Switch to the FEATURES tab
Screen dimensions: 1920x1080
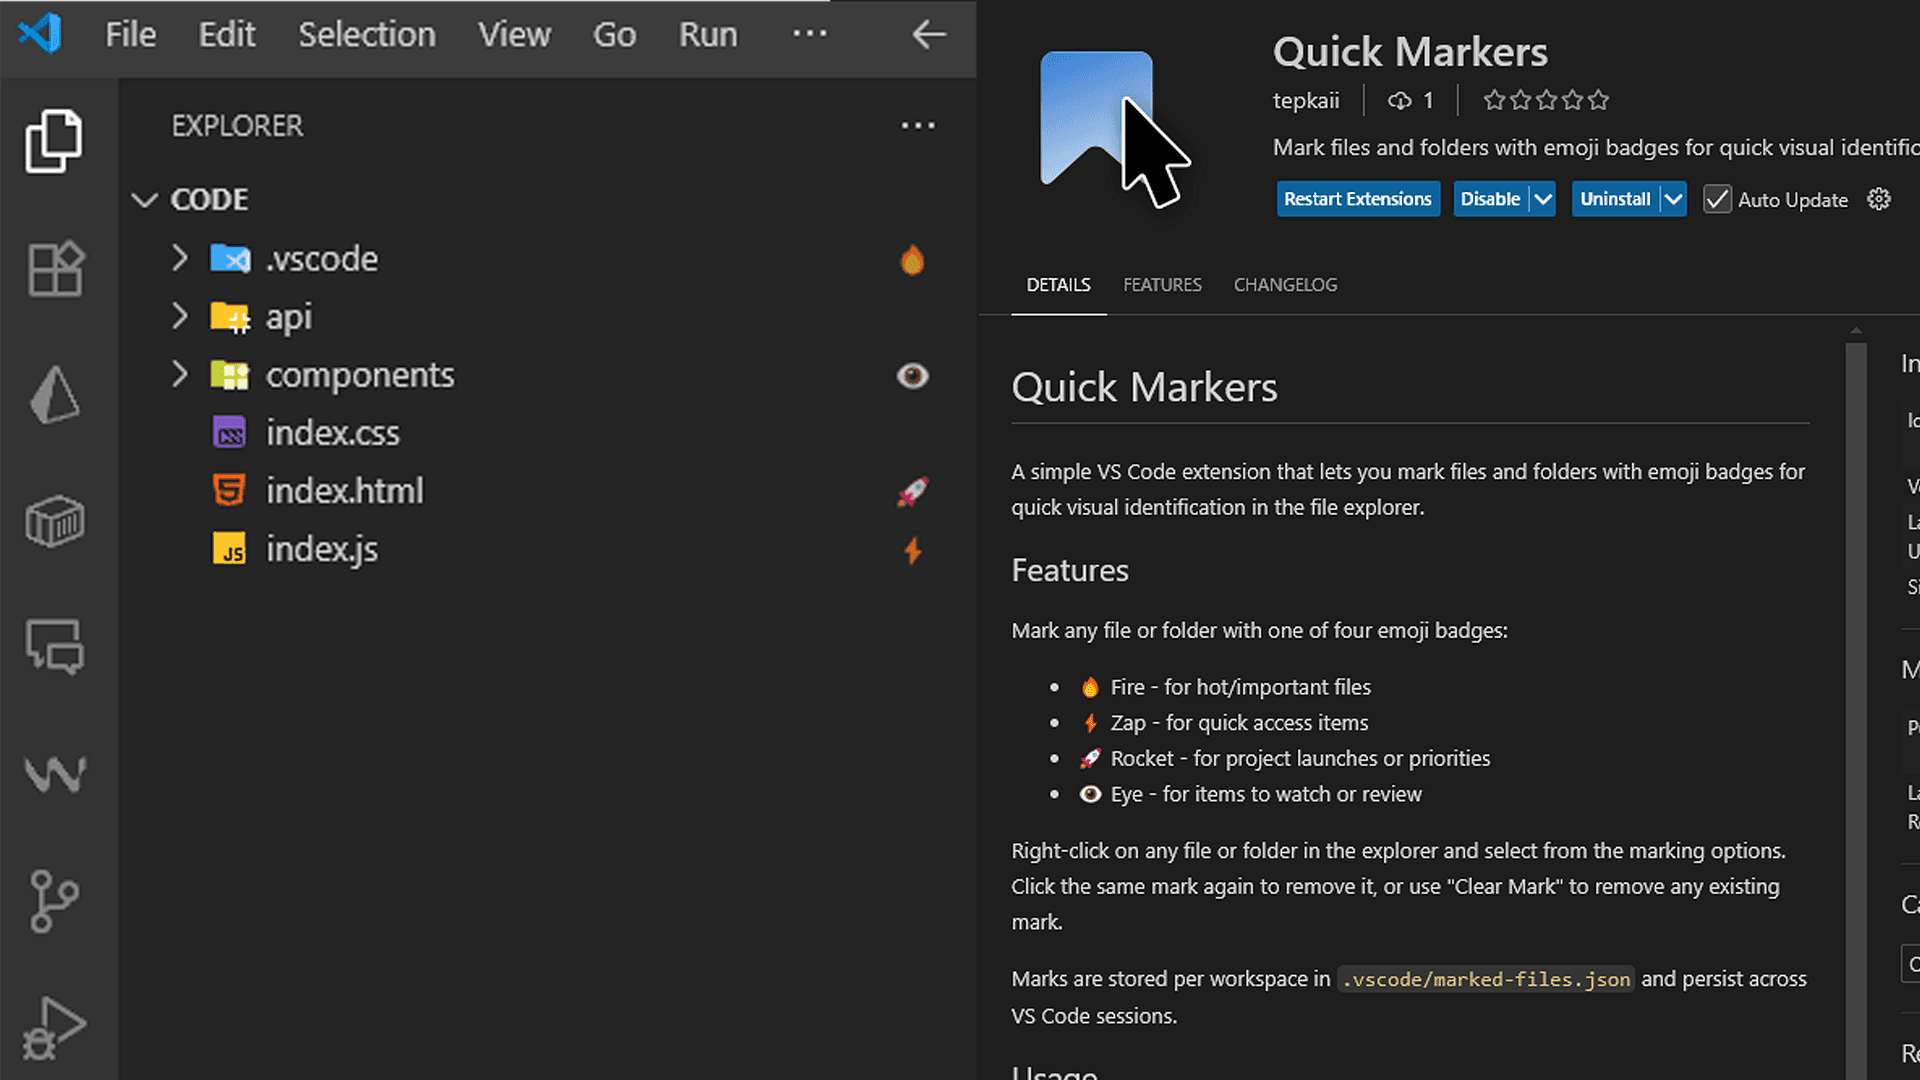click(1162, 285)
